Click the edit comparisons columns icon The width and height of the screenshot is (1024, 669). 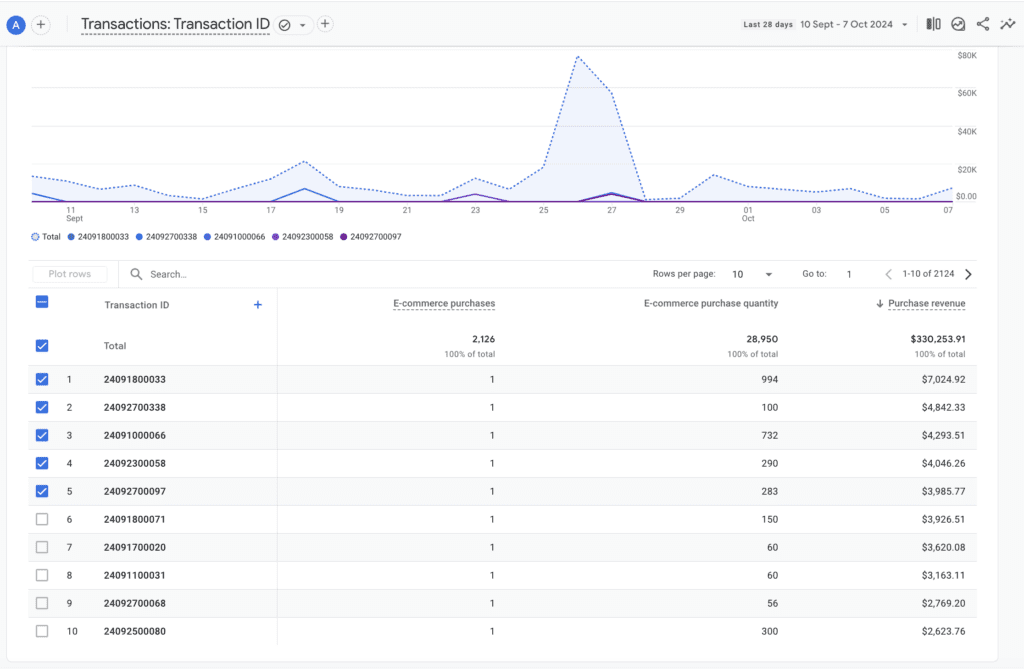pyautogui.click(x=933, y=24)
